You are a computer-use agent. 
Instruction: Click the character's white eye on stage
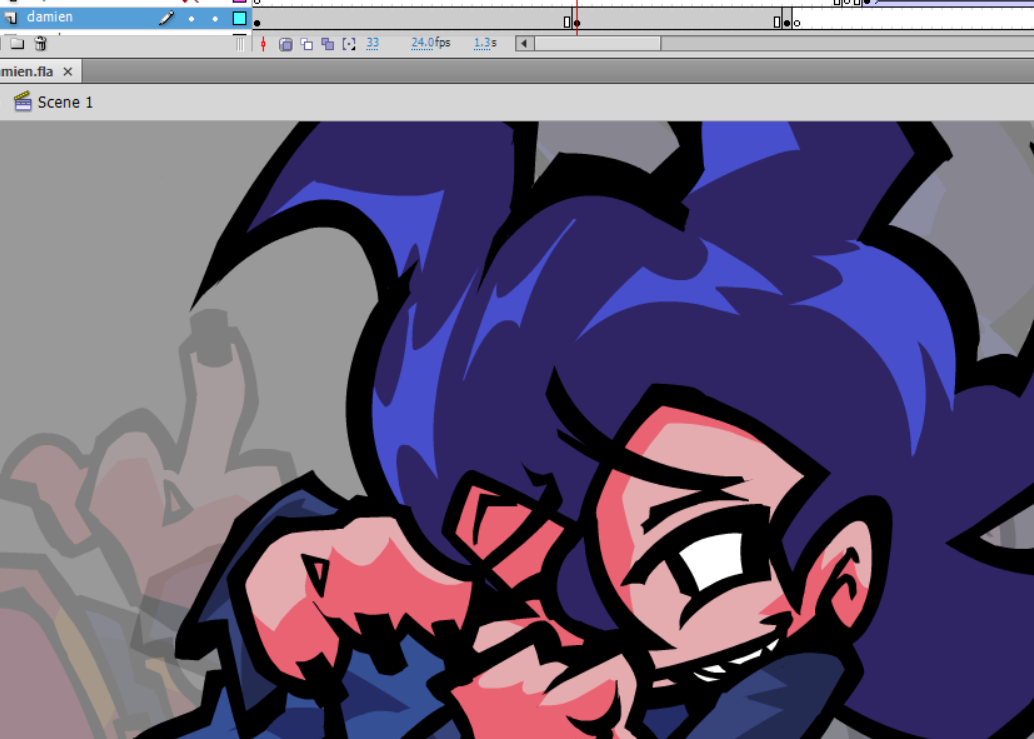713,560
